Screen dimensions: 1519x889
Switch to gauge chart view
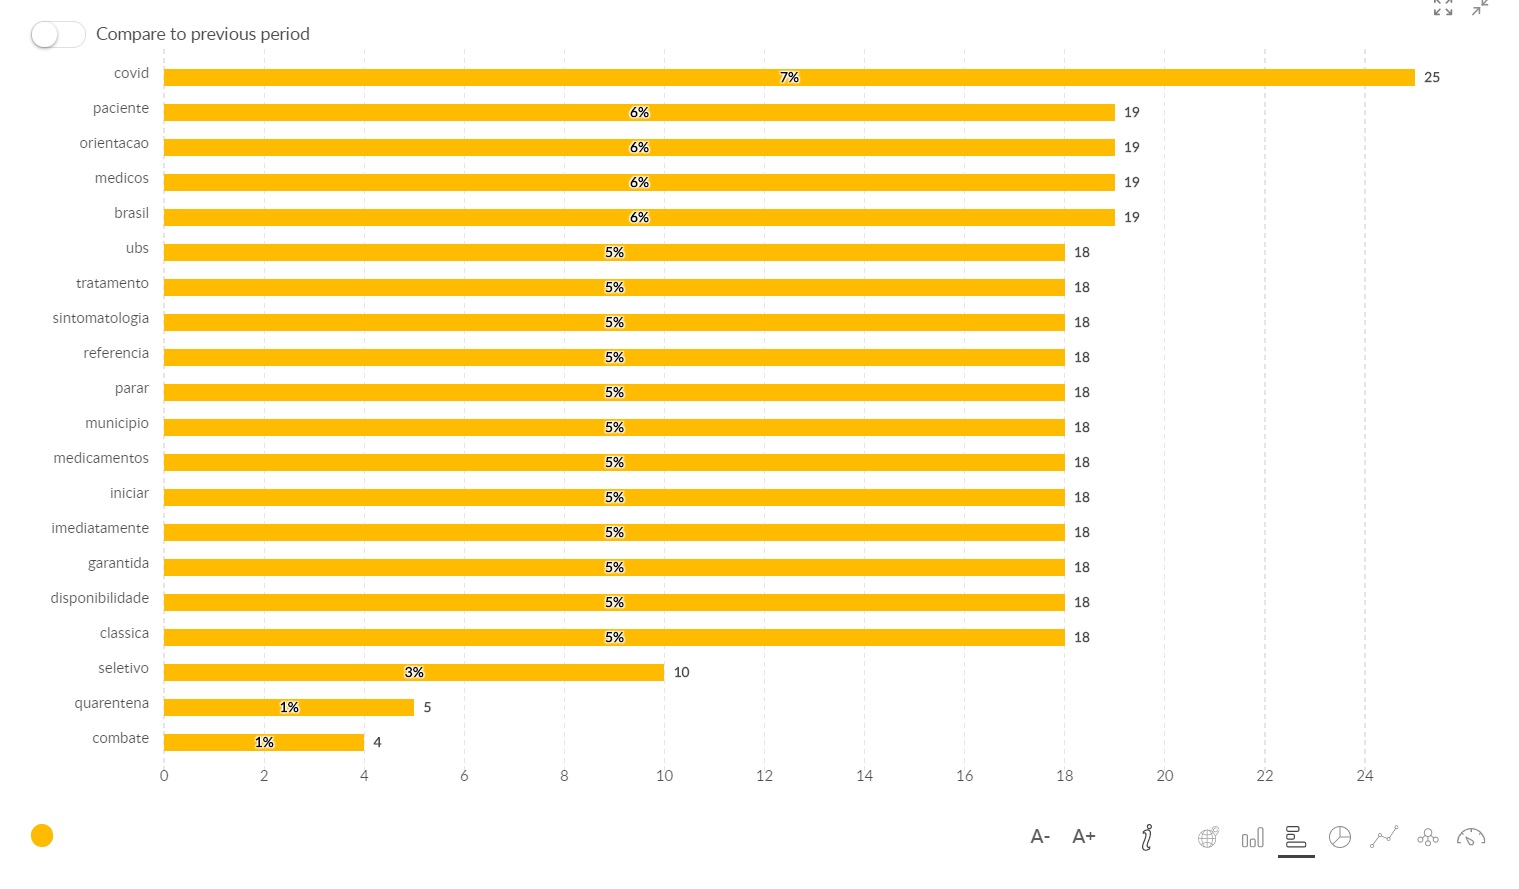coord(1471,837)
